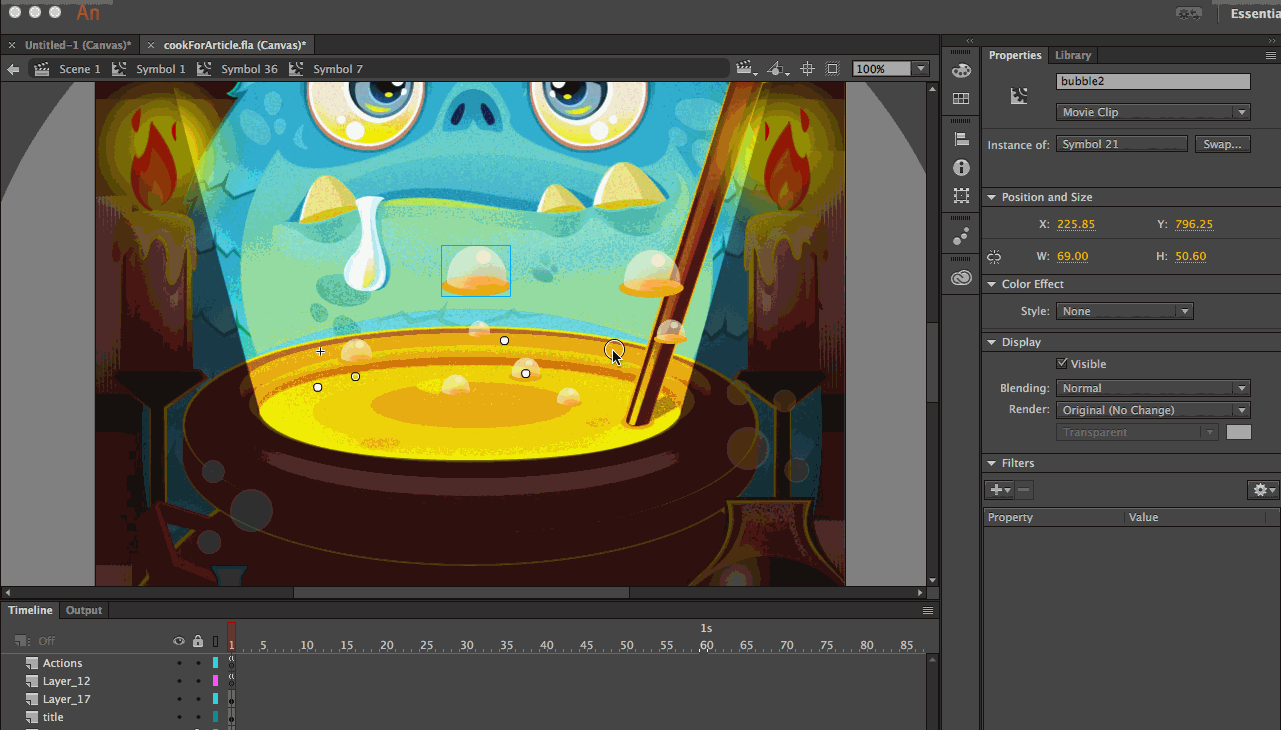Collapse the Position and Size section

tap(991, 197)
